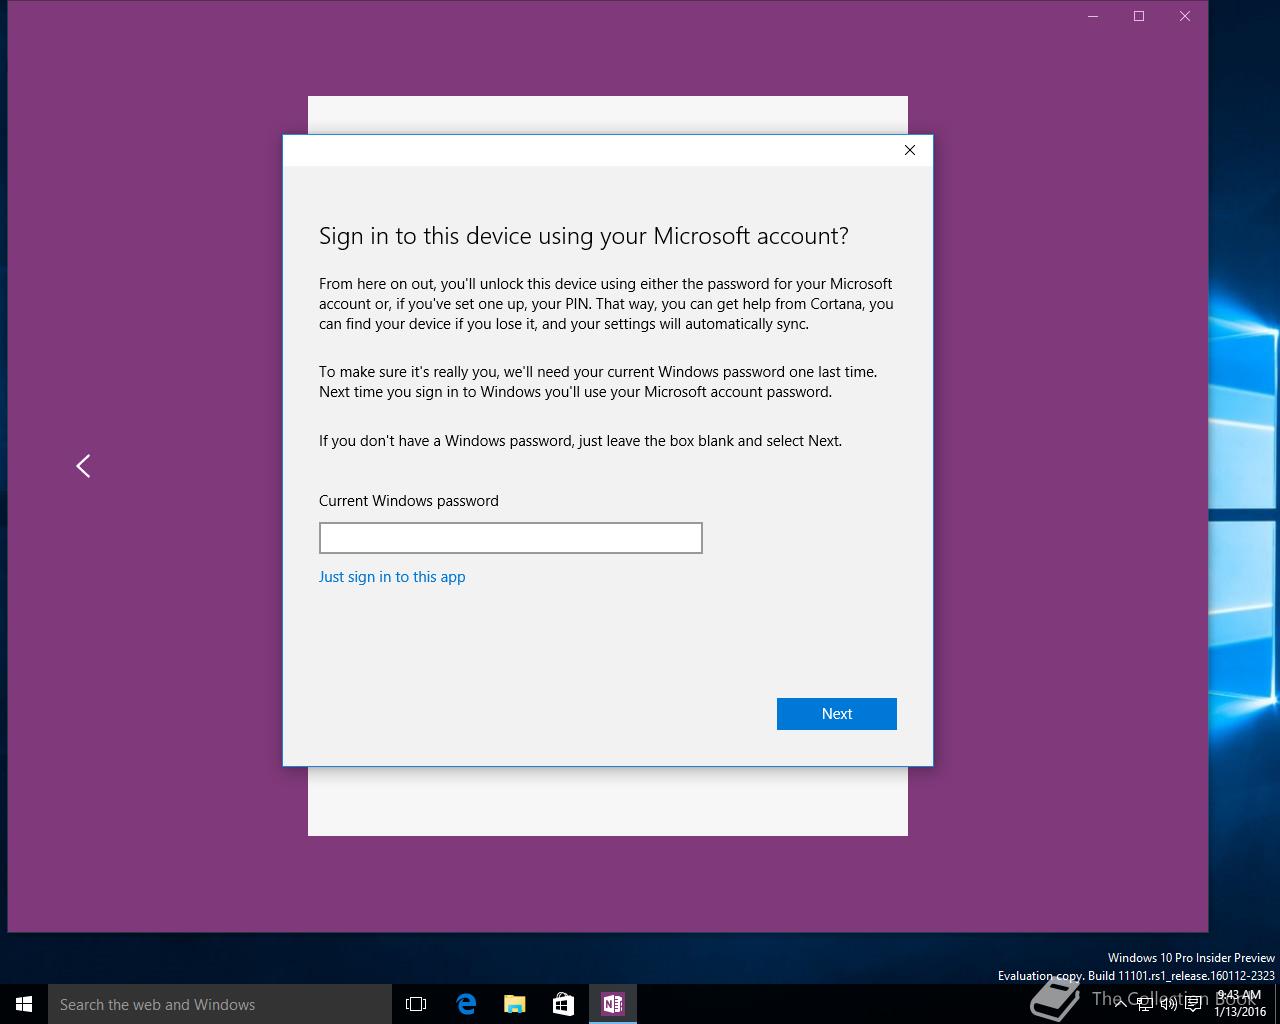Image resolution: width=1280 pixels, height=1024 pixels.
Task: Click the 'Search the web and Windows' box
Action: (x=220, y=1004)
